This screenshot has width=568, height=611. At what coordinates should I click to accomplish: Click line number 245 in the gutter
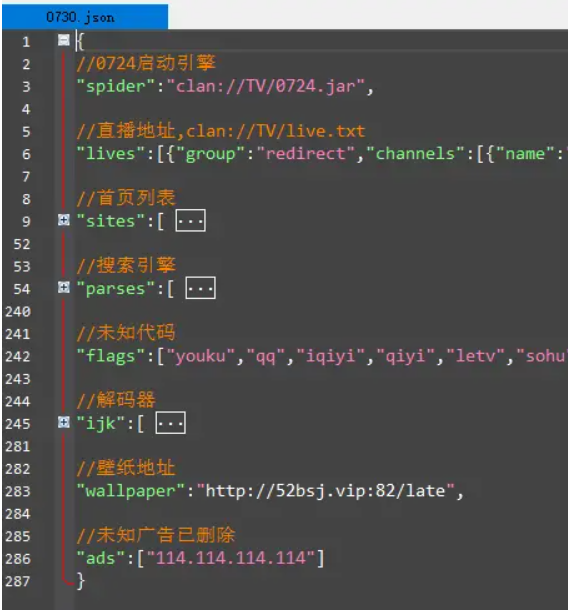(x=18, y=424)
